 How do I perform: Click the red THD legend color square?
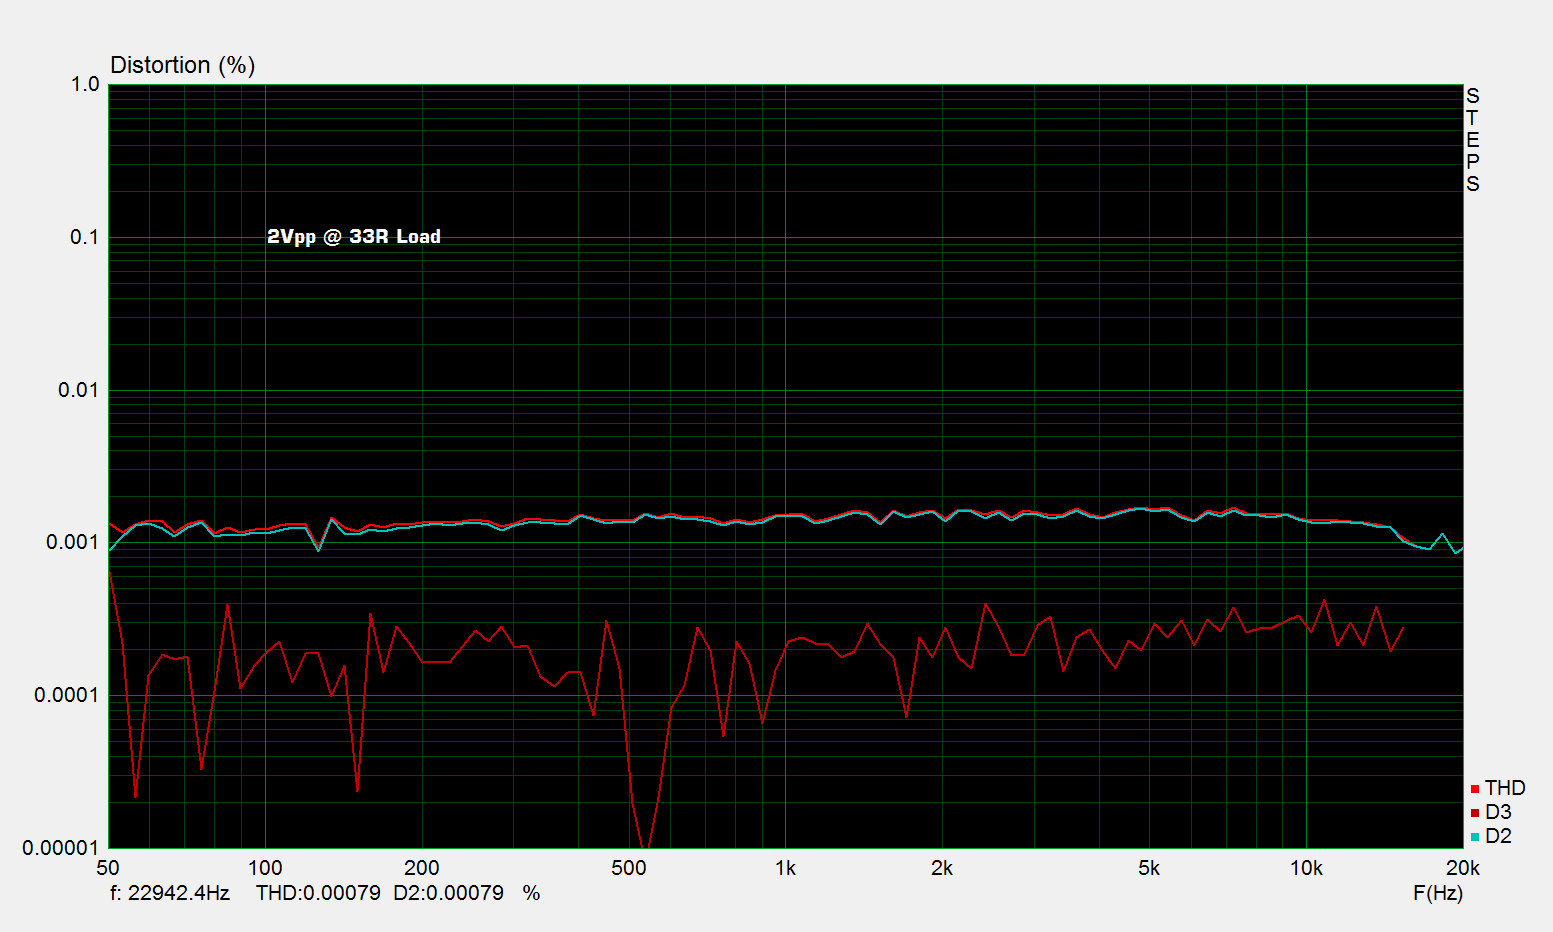(x=1475, y=790)
